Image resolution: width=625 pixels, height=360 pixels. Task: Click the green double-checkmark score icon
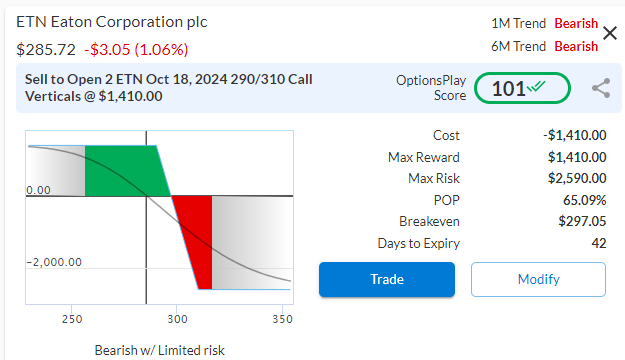[536, 86]
